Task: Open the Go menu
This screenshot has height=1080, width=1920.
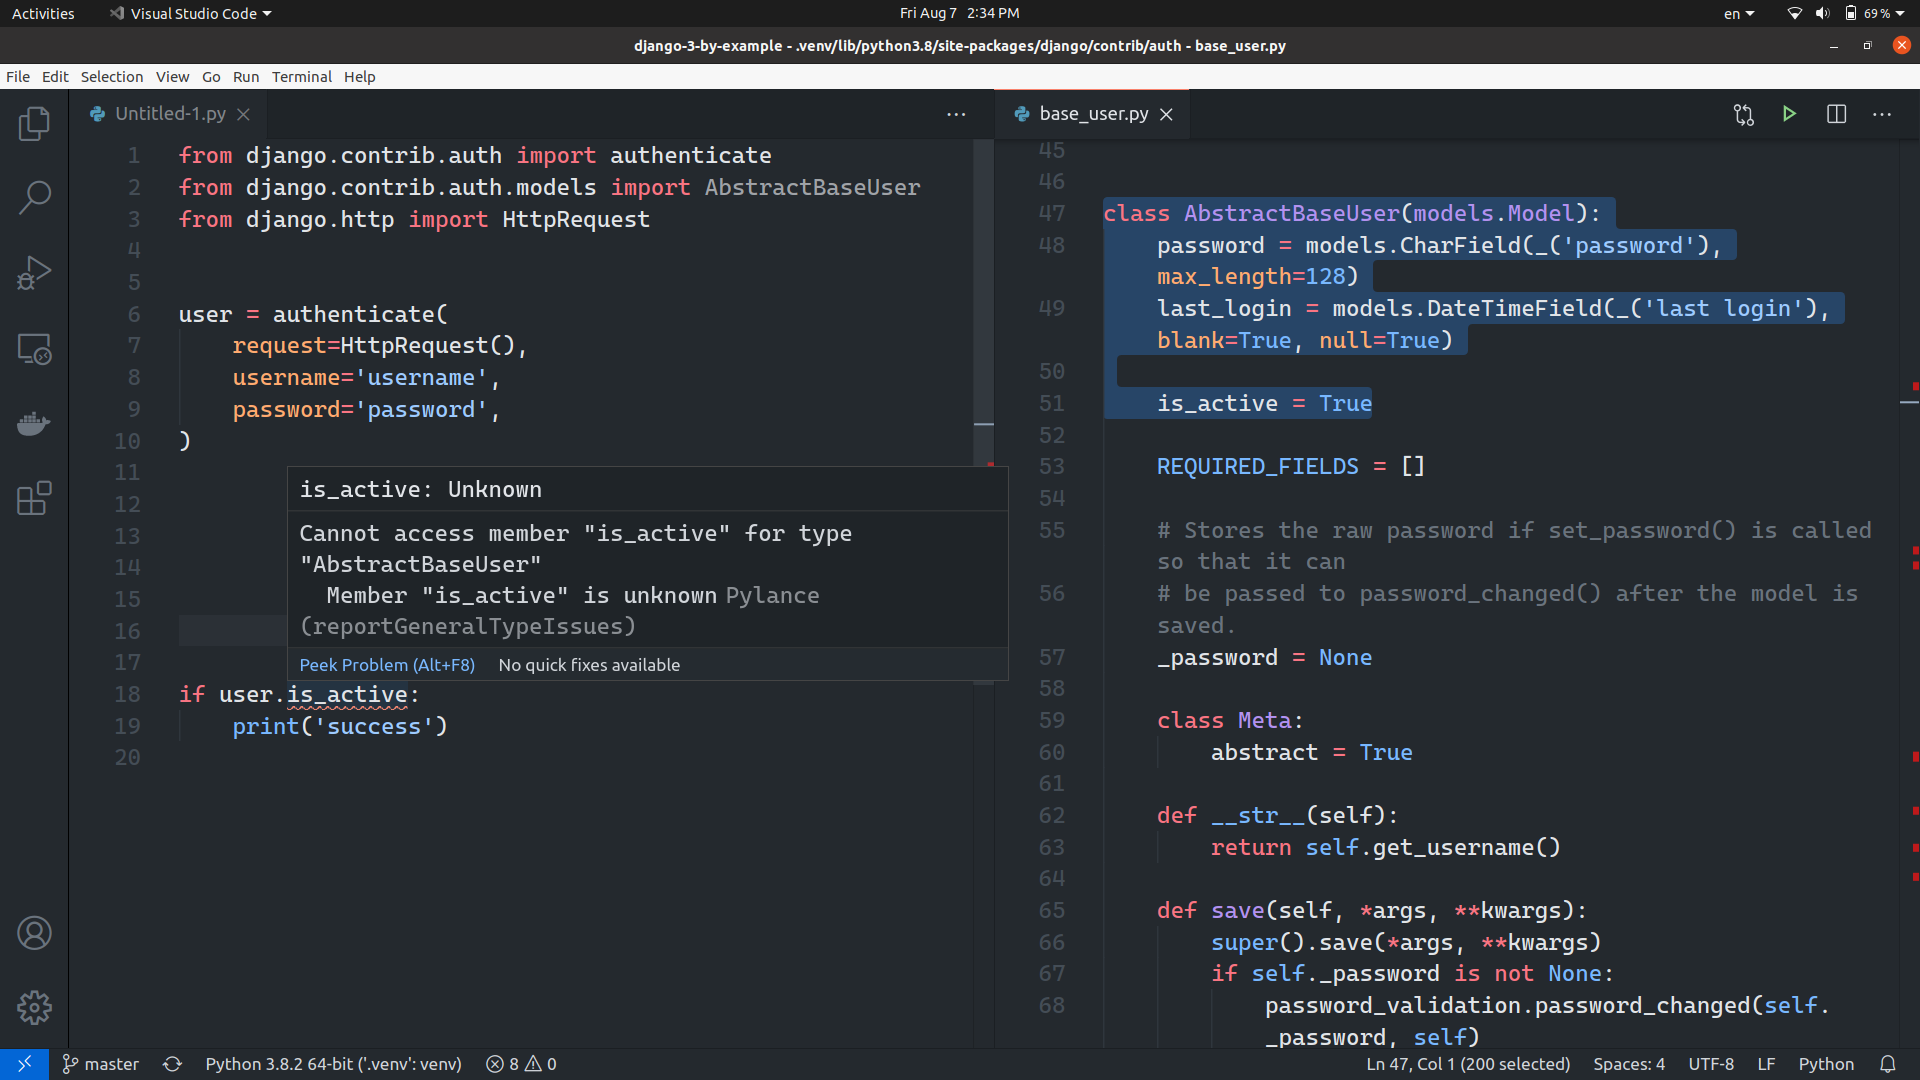Action: coord(211,77)
